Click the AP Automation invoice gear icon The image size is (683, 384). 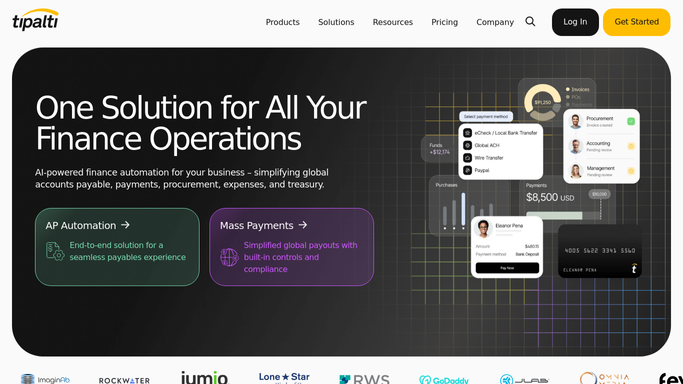click(55, 251)
